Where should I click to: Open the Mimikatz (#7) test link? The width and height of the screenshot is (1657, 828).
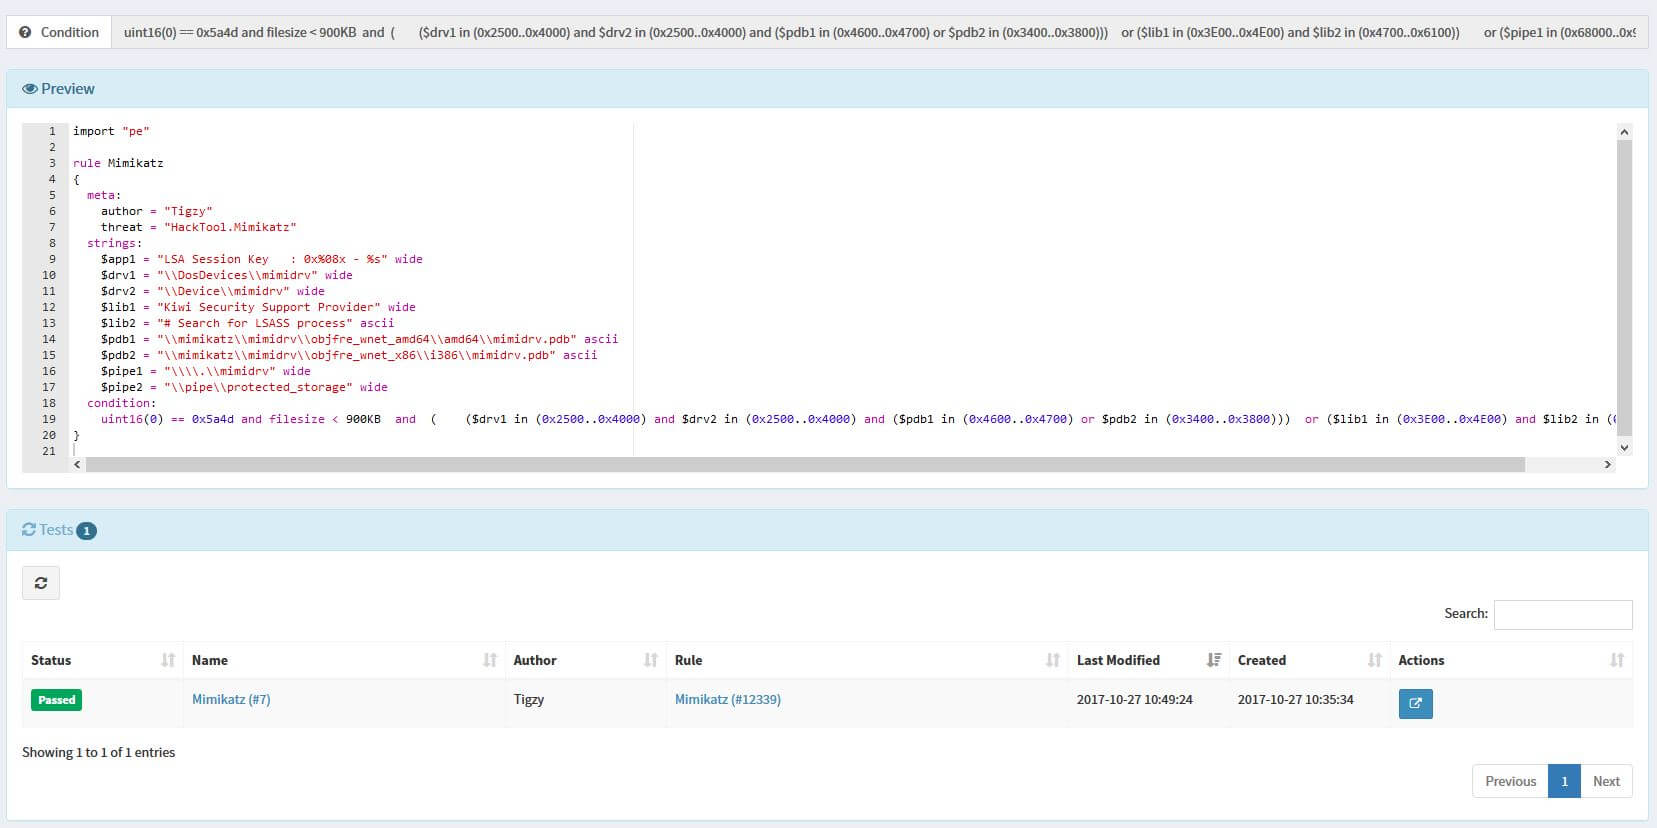(231, 699)
